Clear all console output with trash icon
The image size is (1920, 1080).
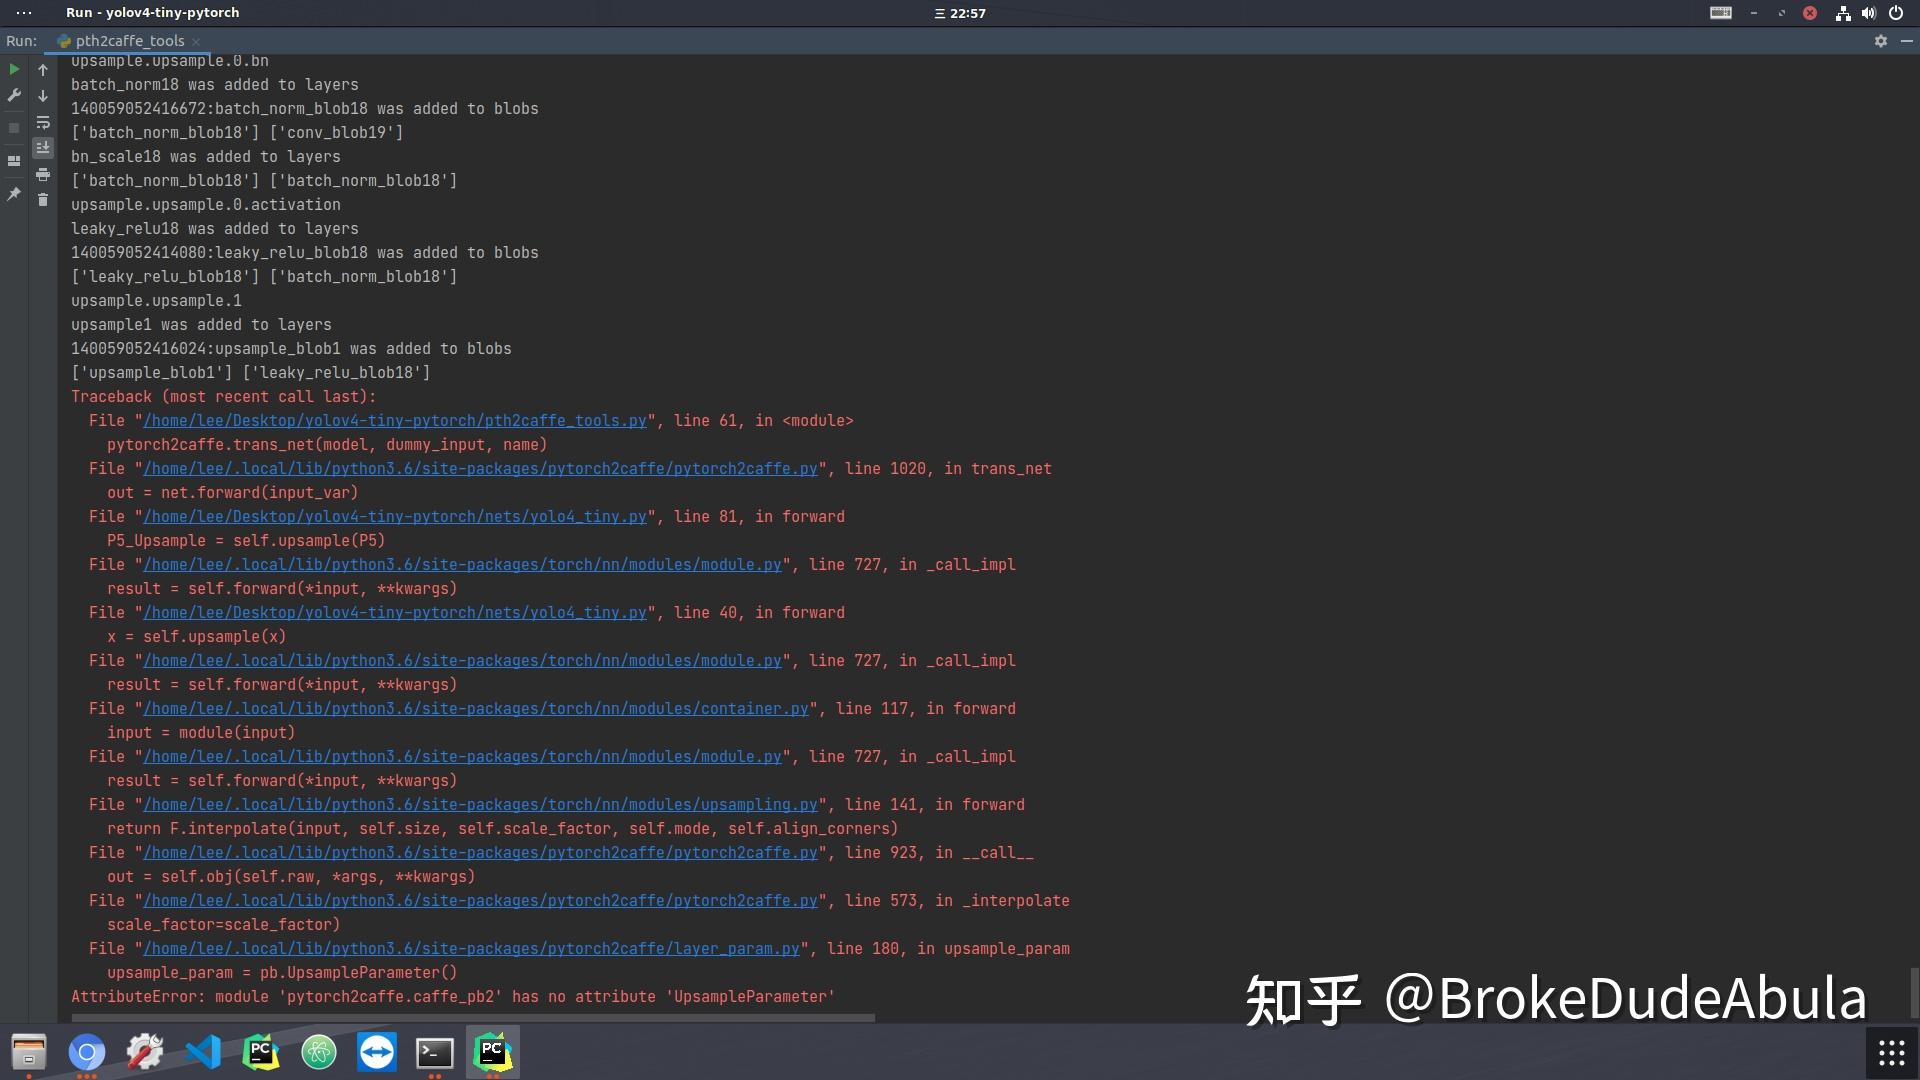pos(43,200)
